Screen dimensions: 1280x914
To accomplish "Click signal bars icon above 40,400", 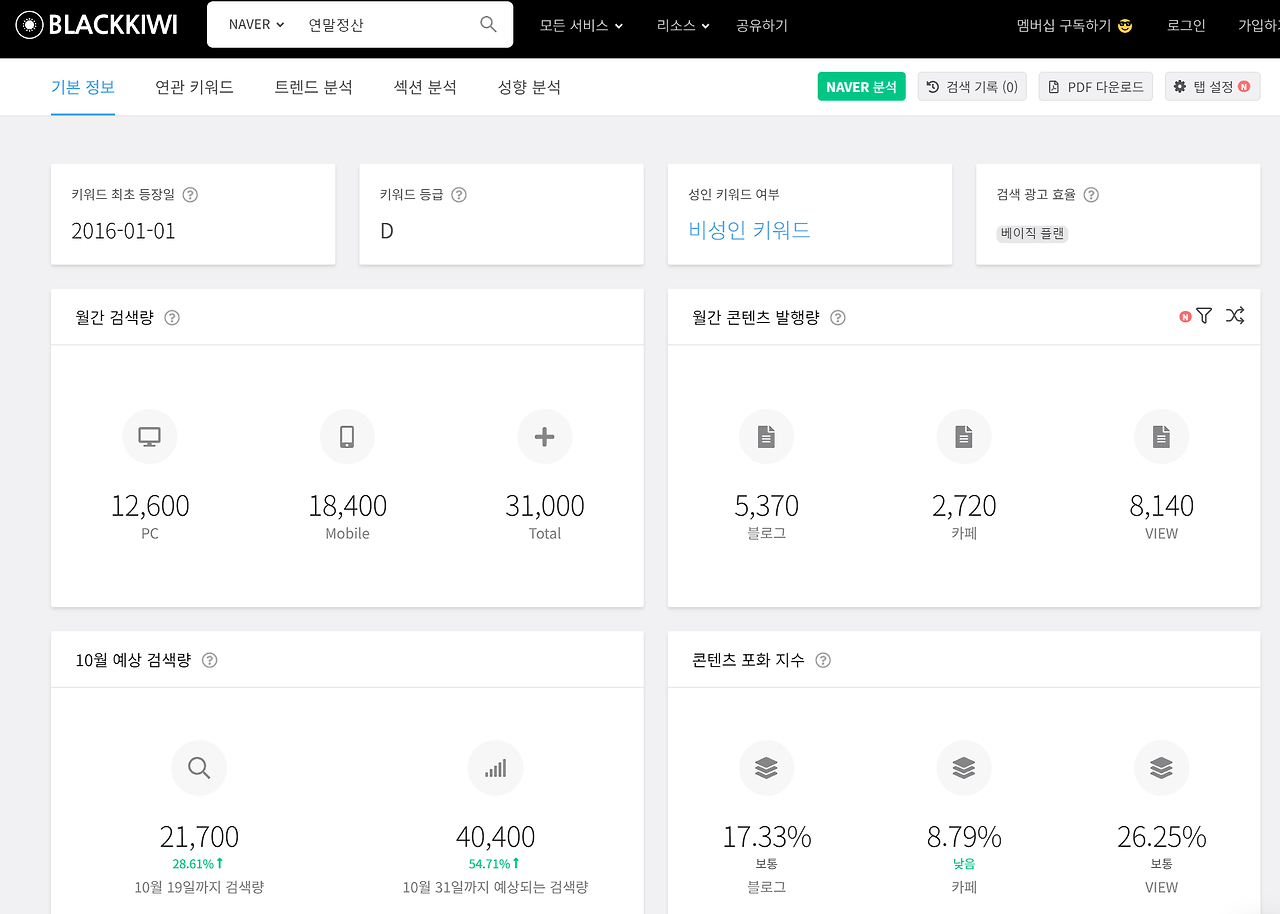I will point(495,768).
